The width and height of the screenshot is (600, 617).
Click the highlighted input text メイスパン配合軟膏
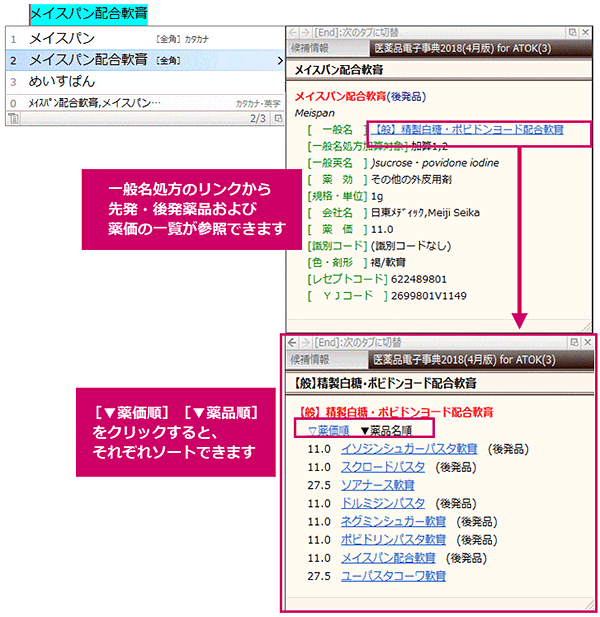click(89, 14)
